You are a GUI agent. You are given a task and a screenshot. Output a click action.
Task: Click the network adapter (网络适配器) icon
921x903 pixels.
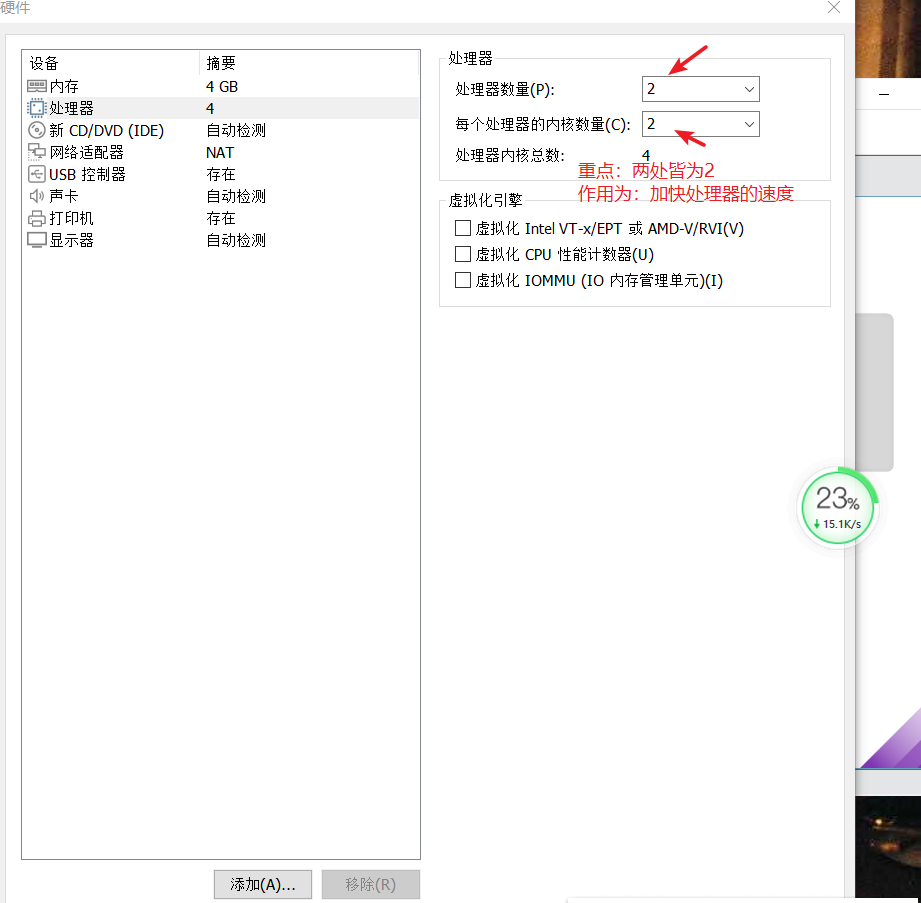tap(36, 152)
